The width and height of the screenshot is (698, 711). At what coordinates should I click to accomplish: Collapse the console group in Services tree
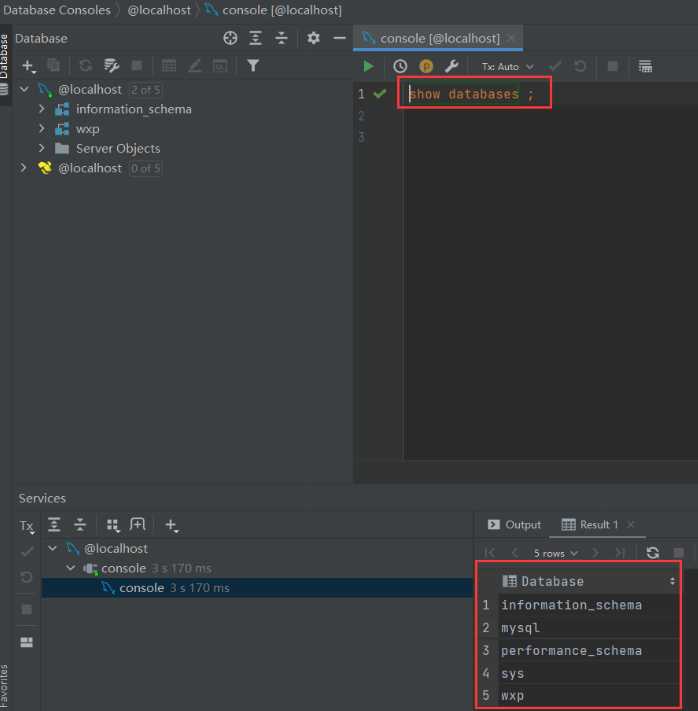70,568
